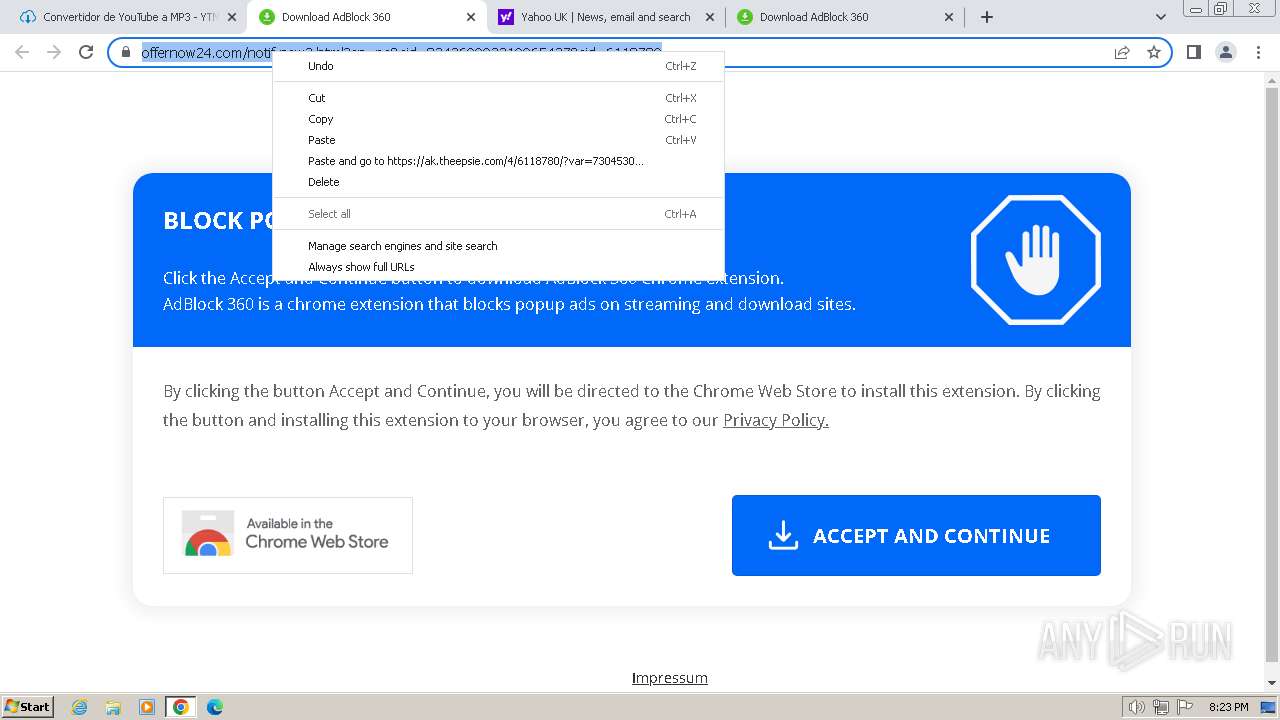View site information lock icon

(125, 52)
